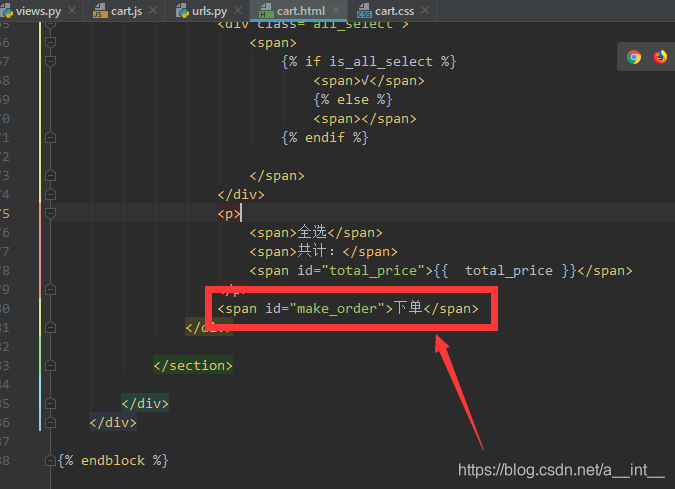Click the urls.py Python file icon
675x489 pixels.
click(182, 11)
